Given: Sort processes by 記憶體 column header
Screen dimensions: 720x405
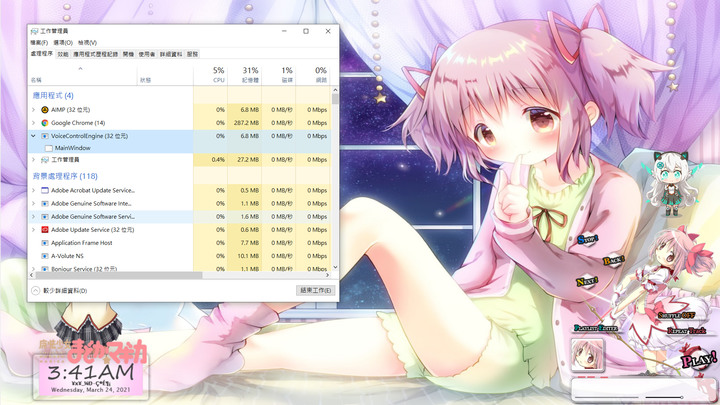Looking at the screenshot, I should (x=245, y=74).
